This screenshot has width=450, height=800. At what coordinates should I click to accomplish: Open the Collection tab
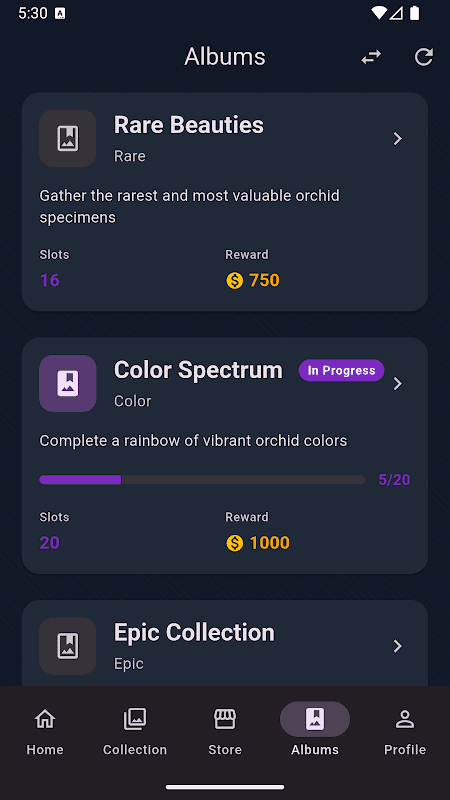click(135, 730)
